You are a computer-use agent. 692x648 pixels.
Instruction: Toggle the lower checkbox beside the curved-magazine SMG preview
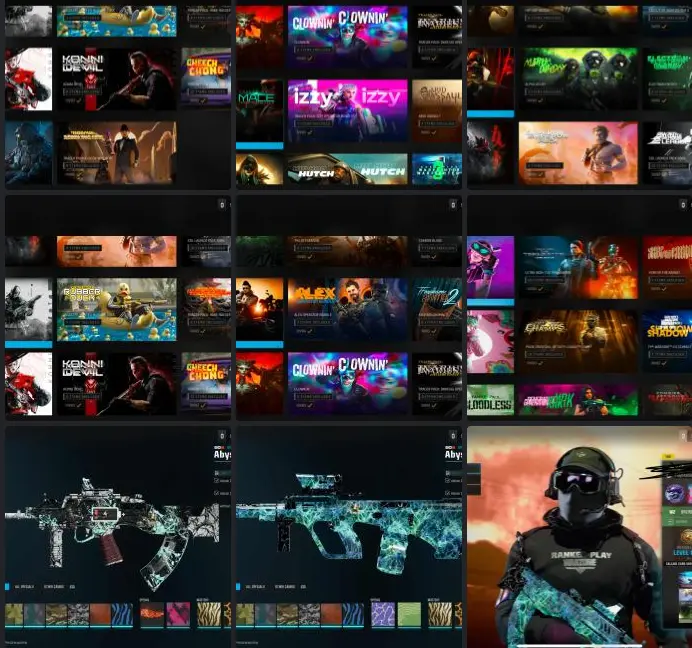pos(216,493)
